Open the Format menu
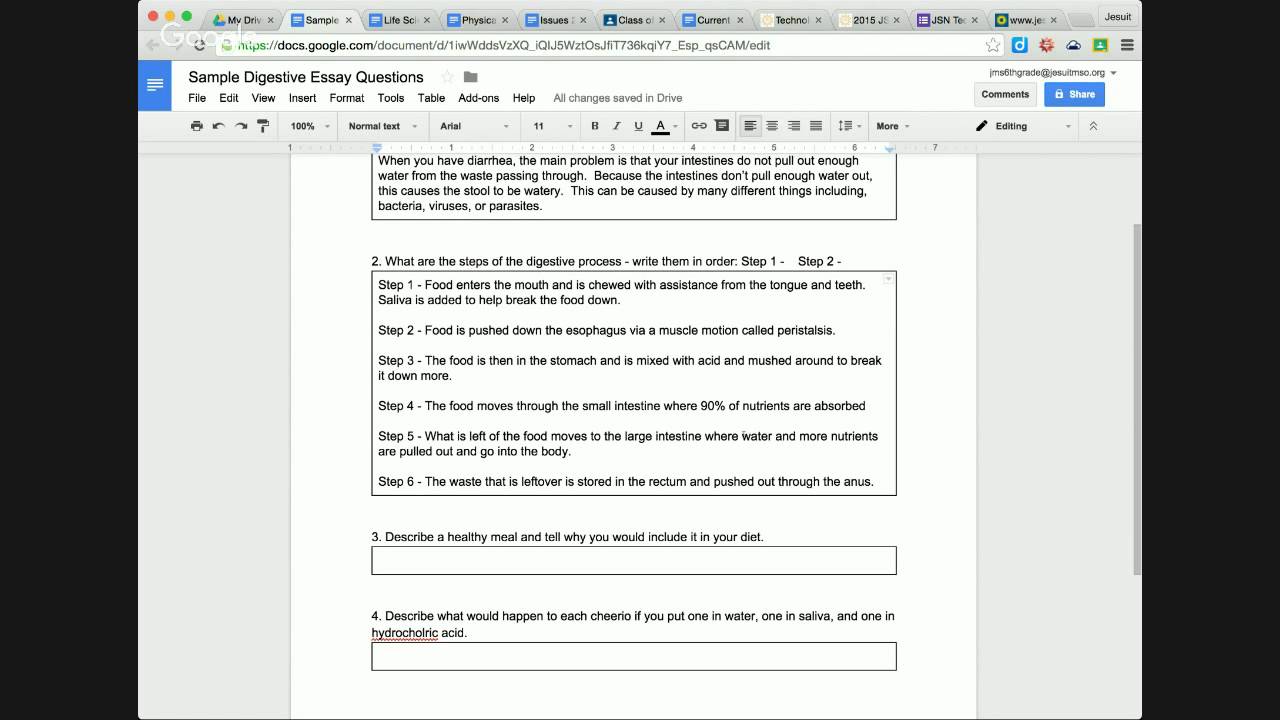The height and width of the screenshot is (720, 1280). tap(347, 98)
